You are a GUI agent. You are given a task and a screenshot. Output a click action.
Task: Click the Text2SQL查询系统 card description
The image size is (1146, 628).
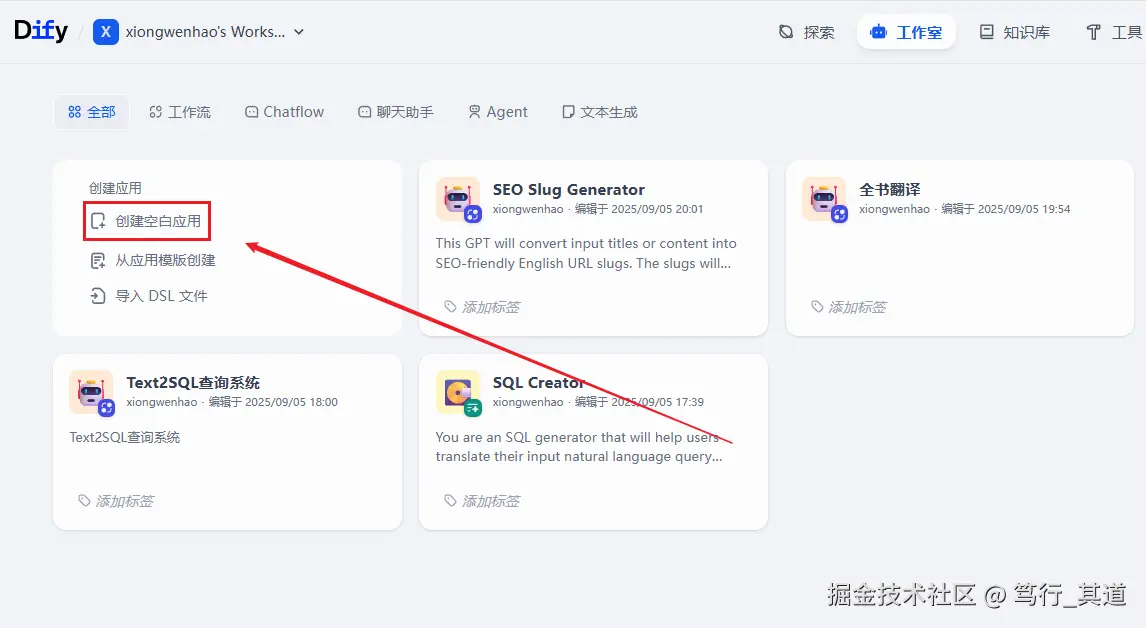(125, 437)
